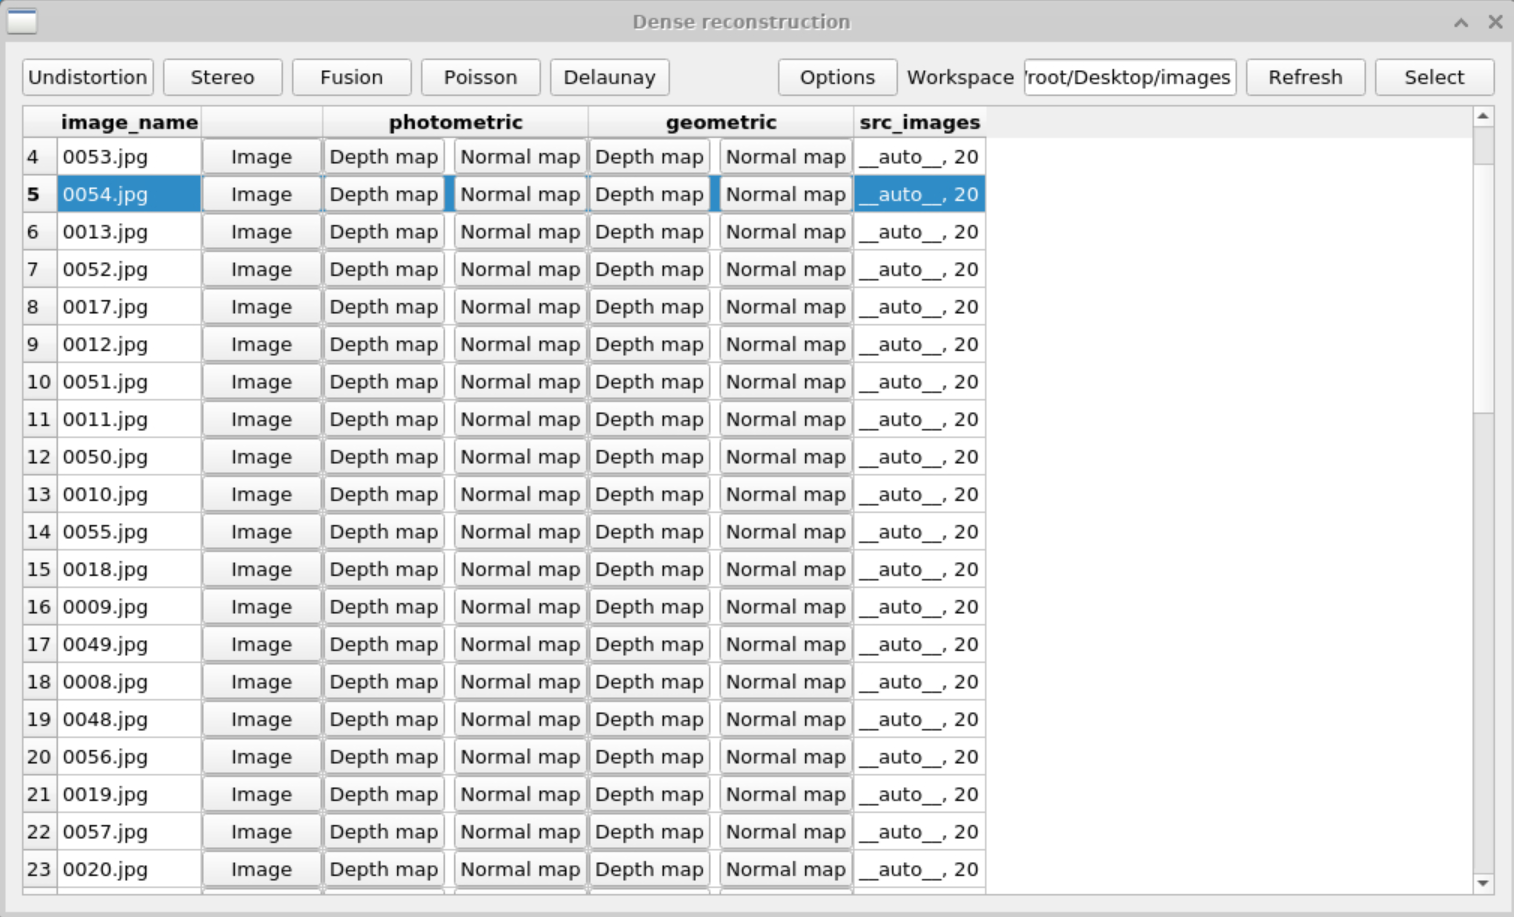Run the Fusion button
This screenshot has width=1514, height=917.
click(x=351, y=77)
